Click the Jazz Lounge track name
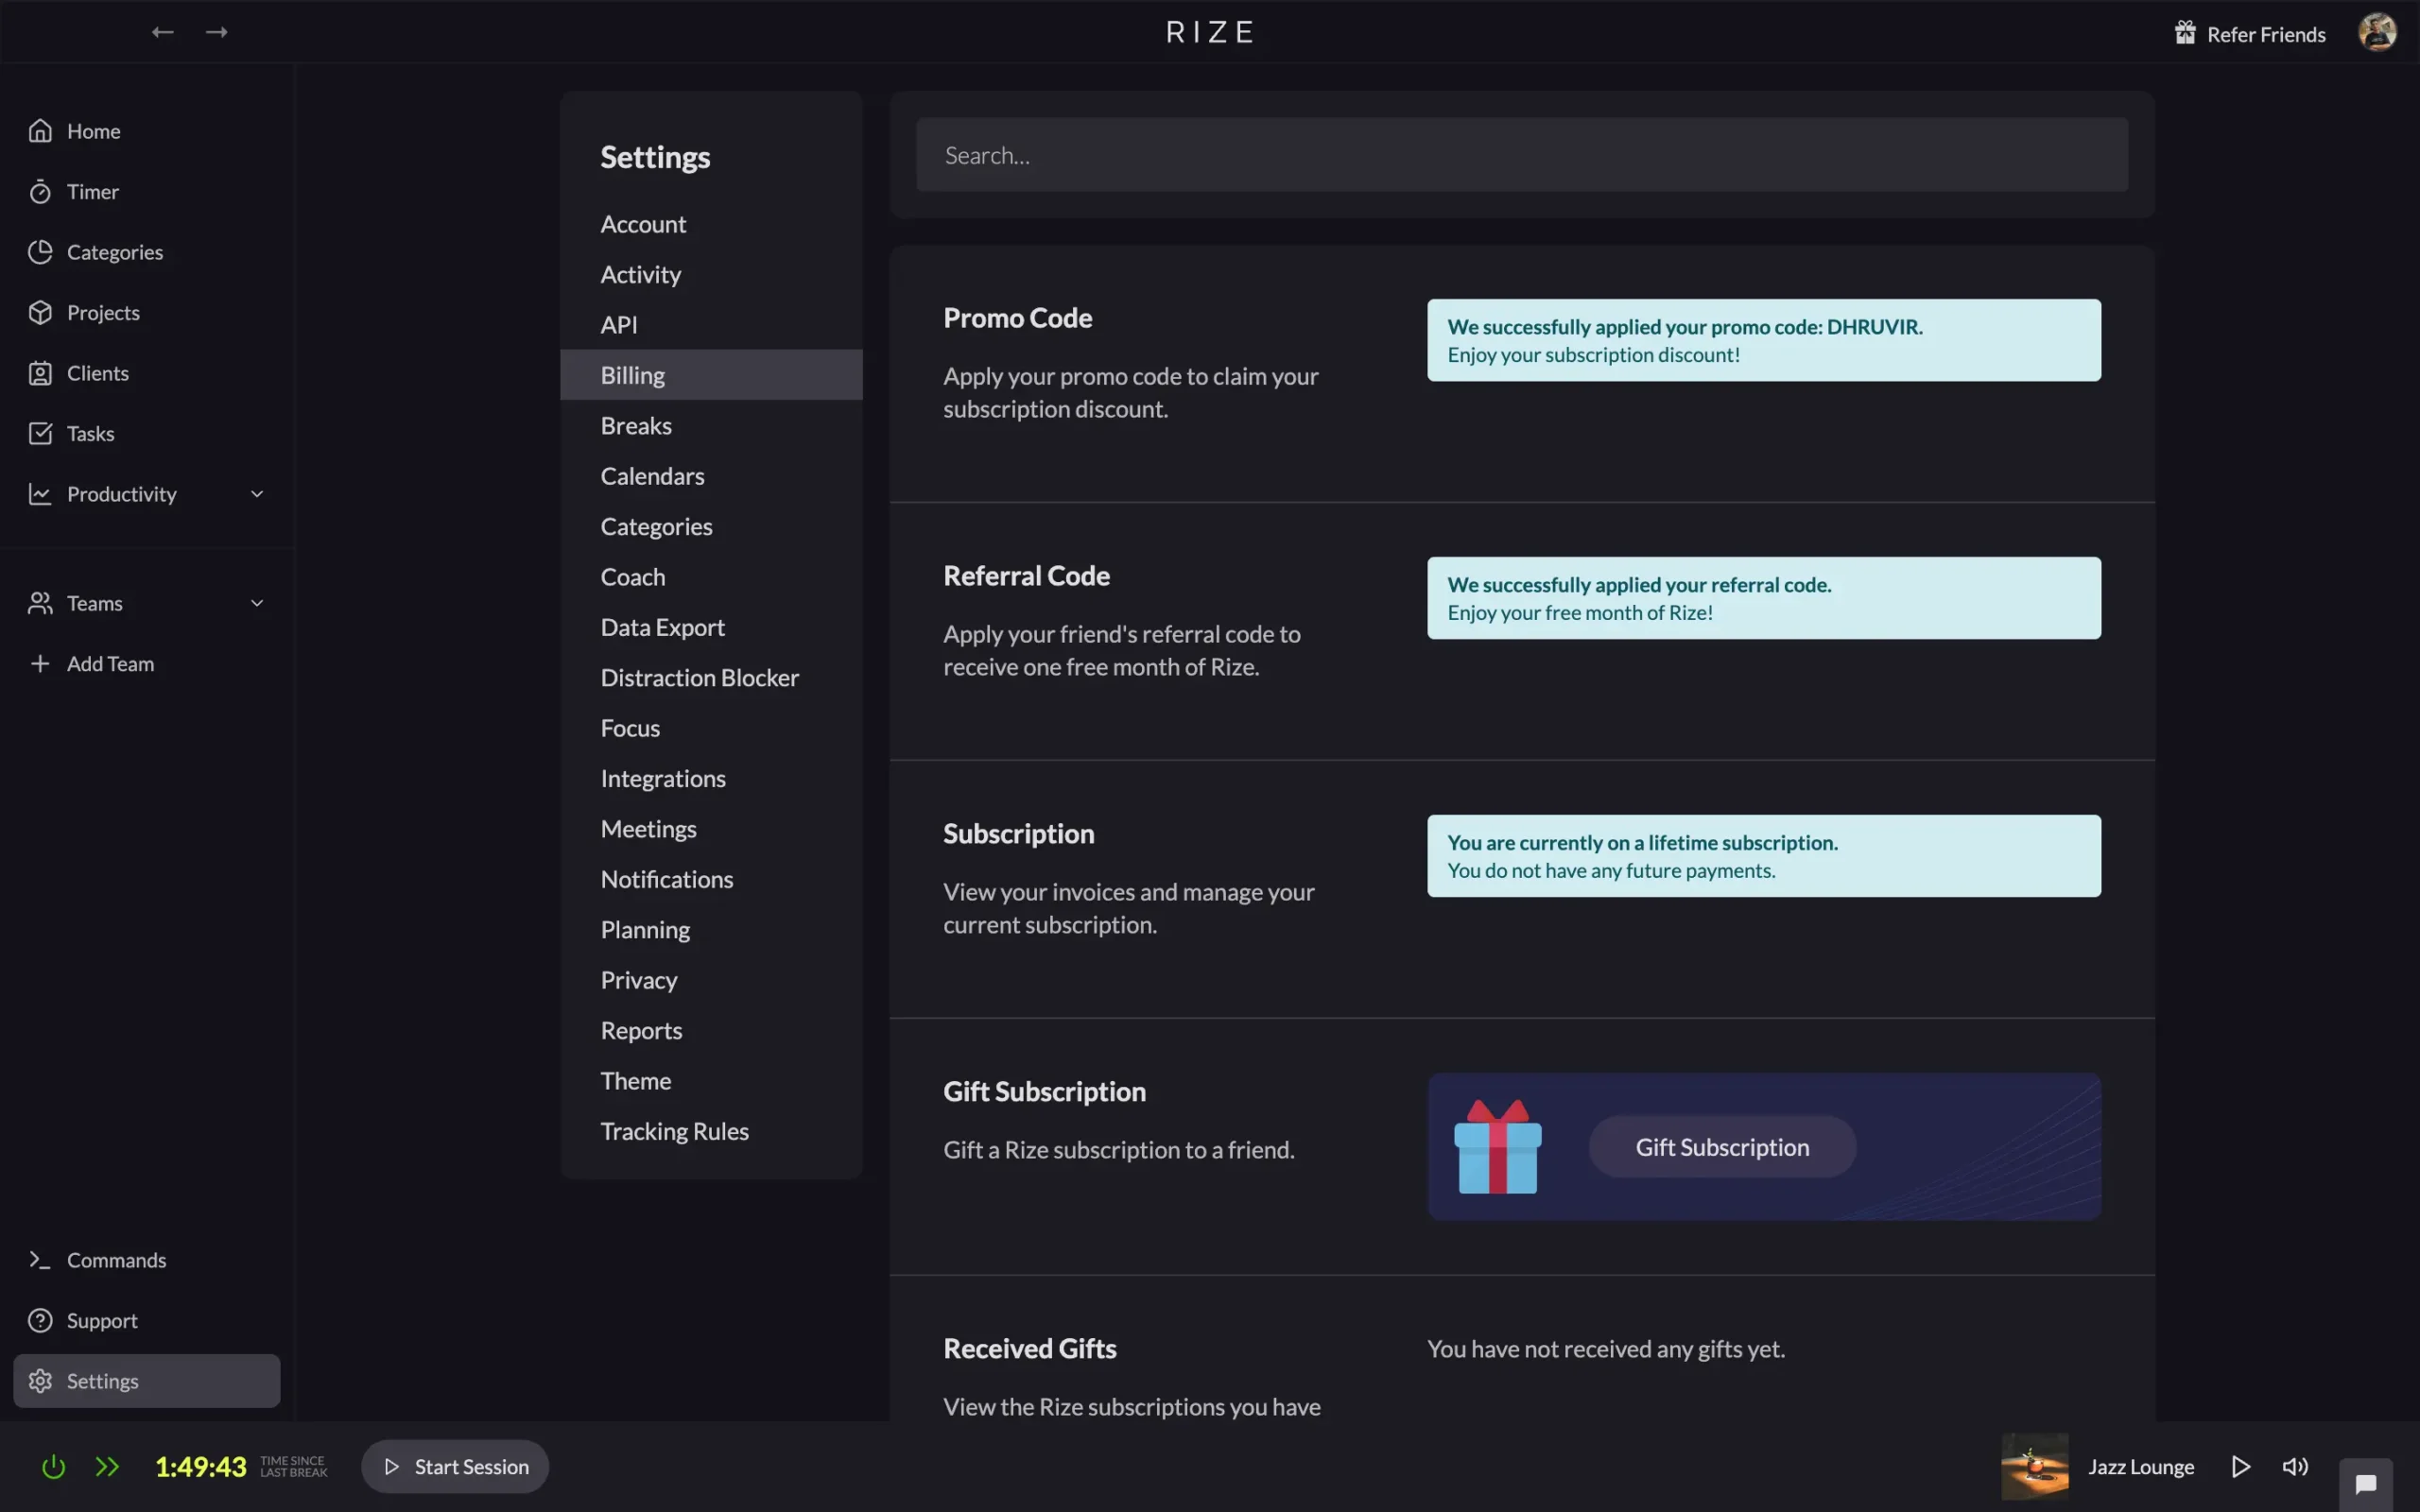This screenshot has width=2420, height=1512. point(2141,1466)
